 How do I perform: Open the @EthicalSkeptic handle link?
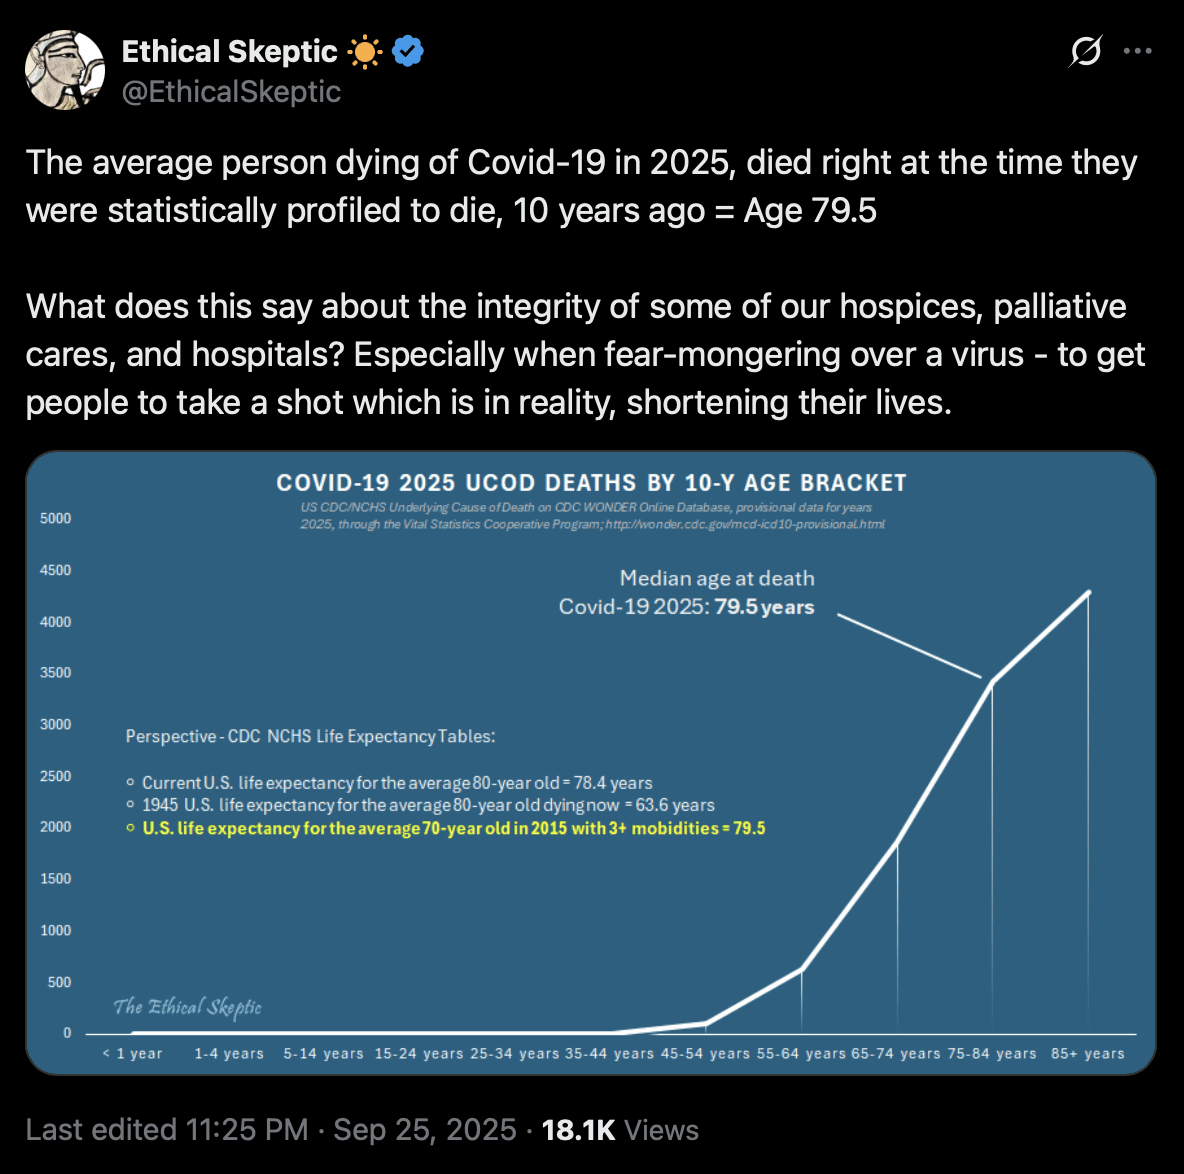pos(231,92)
